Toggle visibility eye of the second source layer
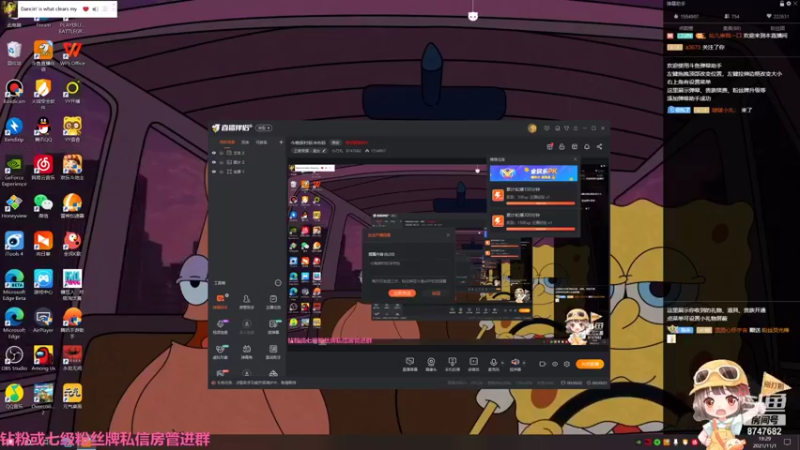Image resolution: width=800 pixels, height=450 pixels. (x=214, y=162)
